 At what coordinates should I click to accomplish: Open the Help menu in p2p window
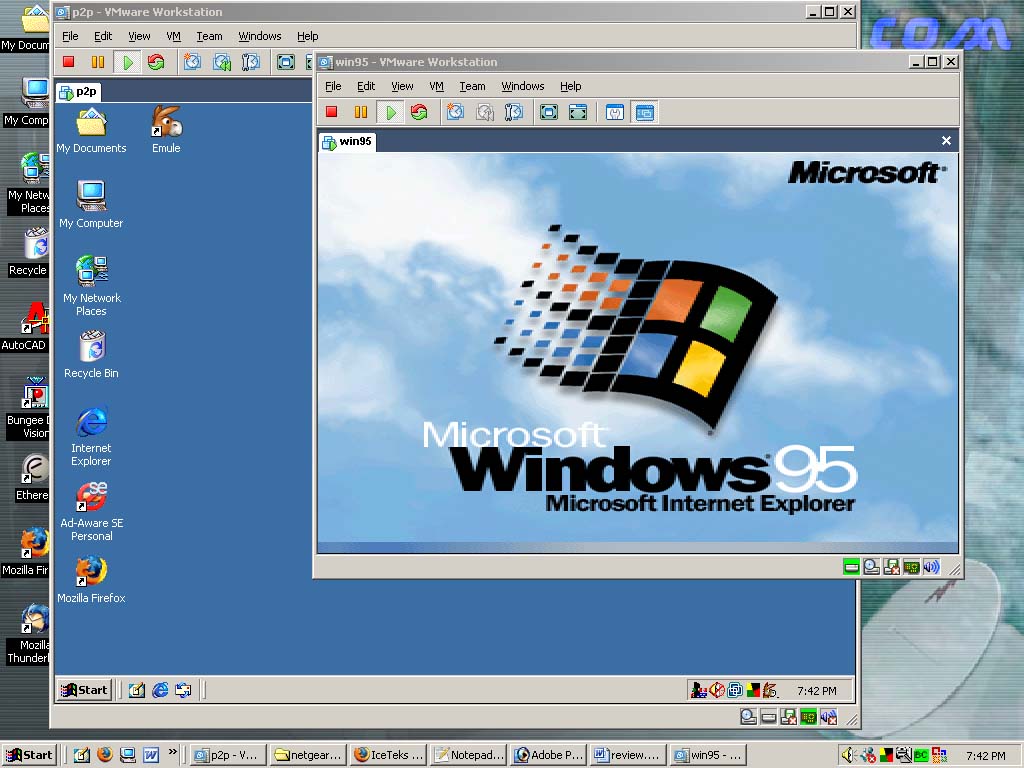tap(307, 36)
